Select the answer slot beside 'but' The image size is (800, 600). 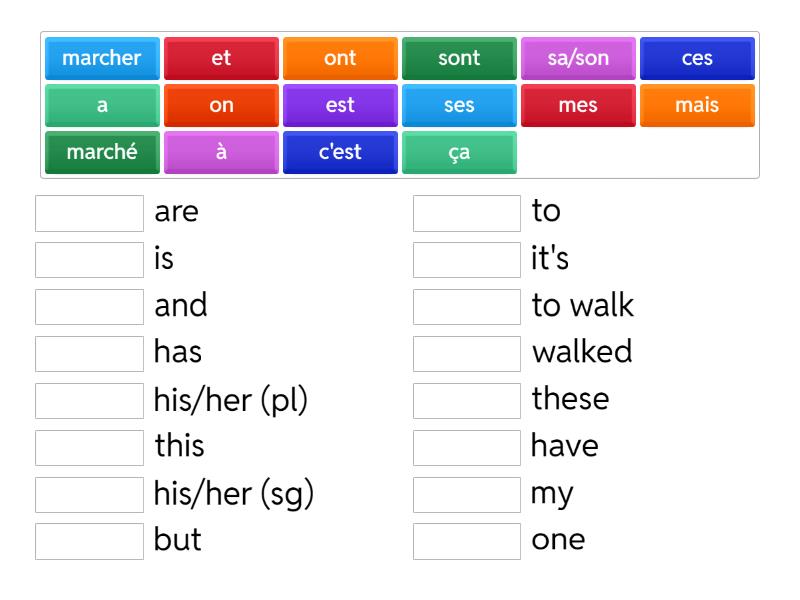pyautogui.click(x=88, y=540)
